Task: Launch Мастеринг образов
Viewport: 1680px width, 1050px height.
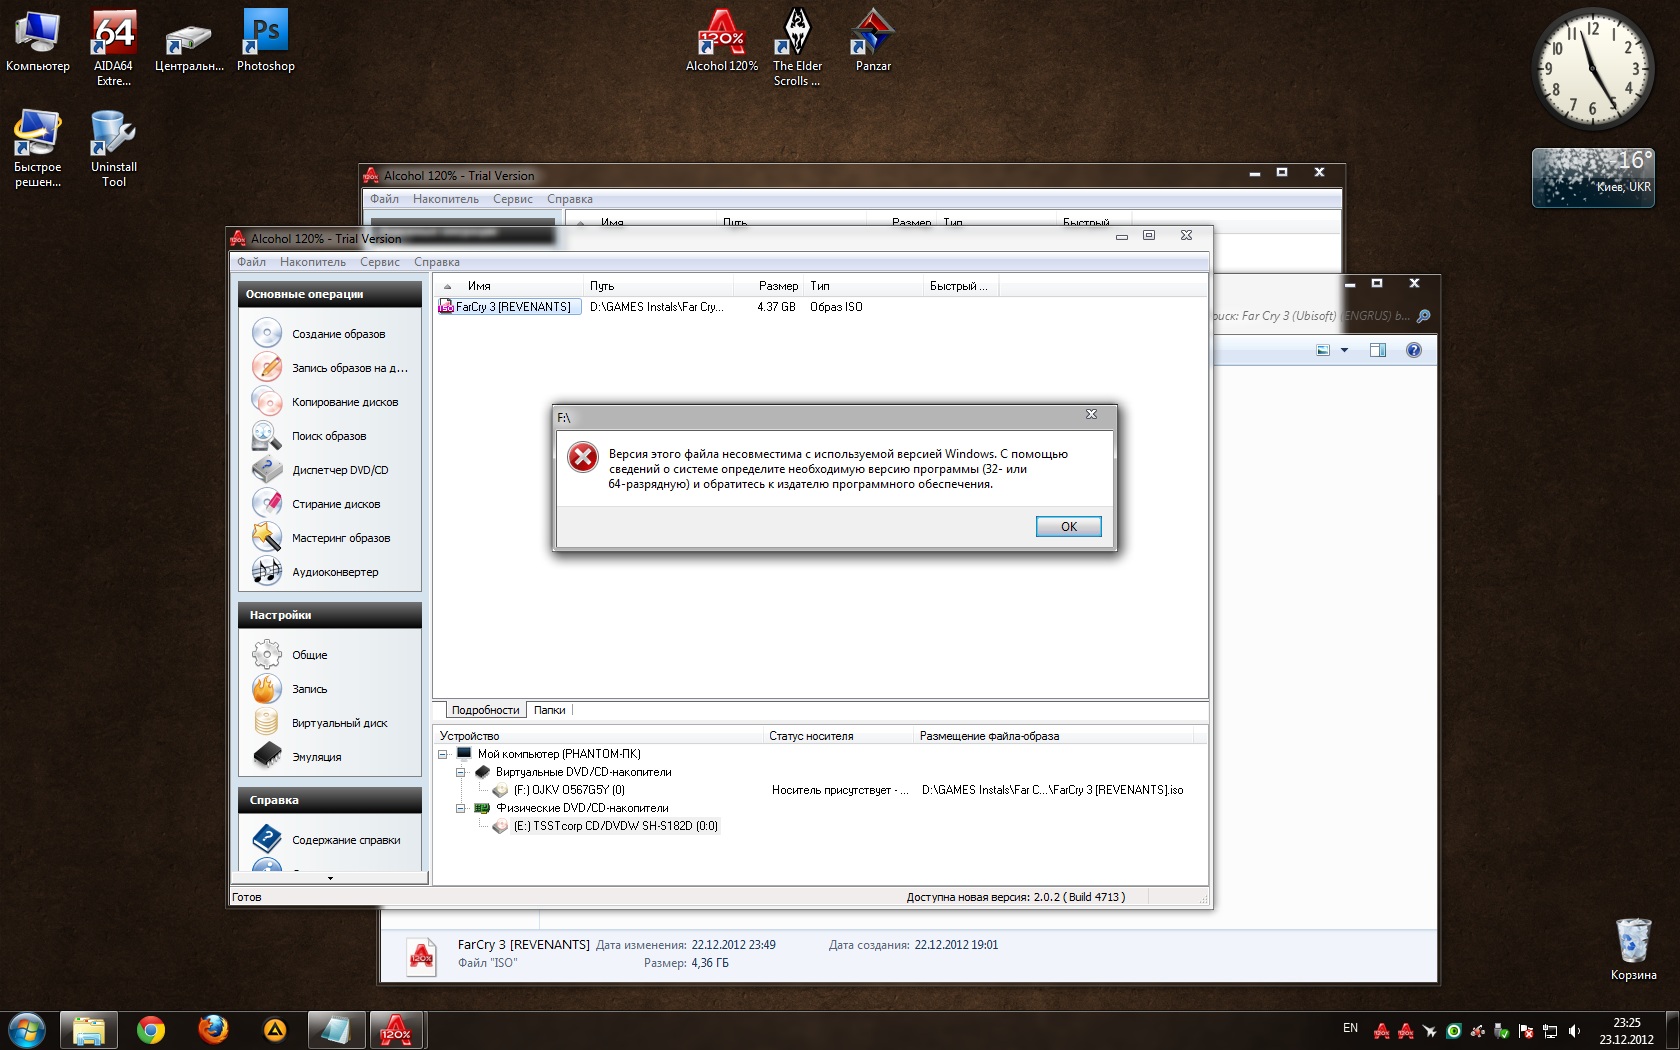Action: tap(340, 538)
